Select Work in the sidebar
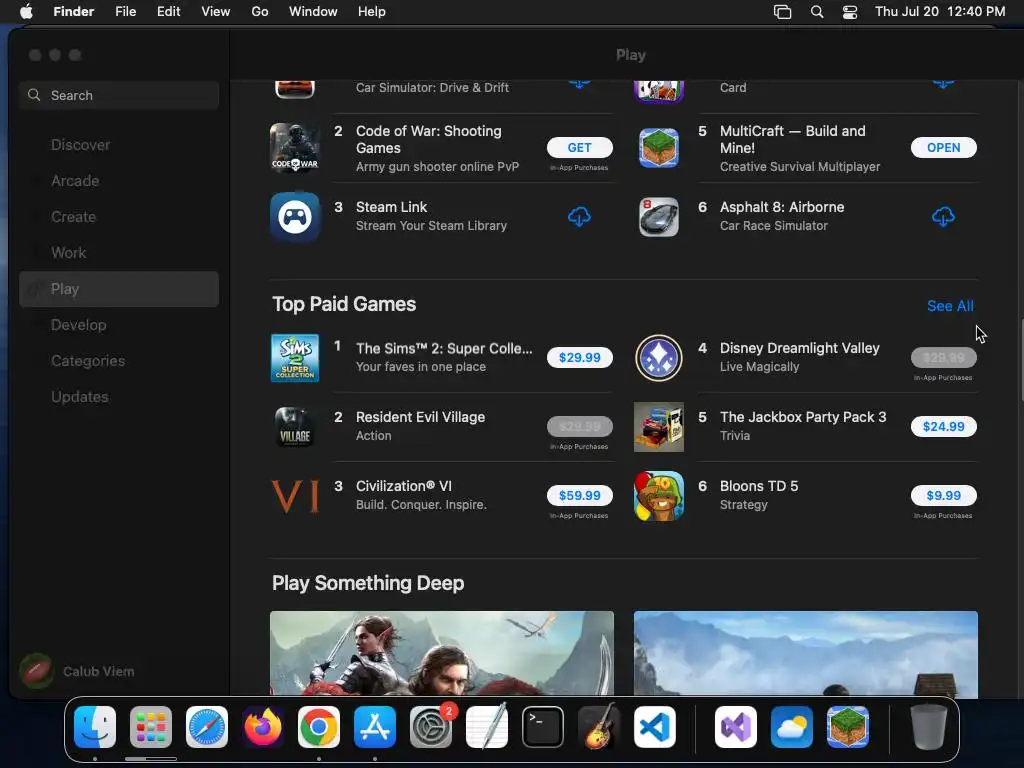 (119, 253)
